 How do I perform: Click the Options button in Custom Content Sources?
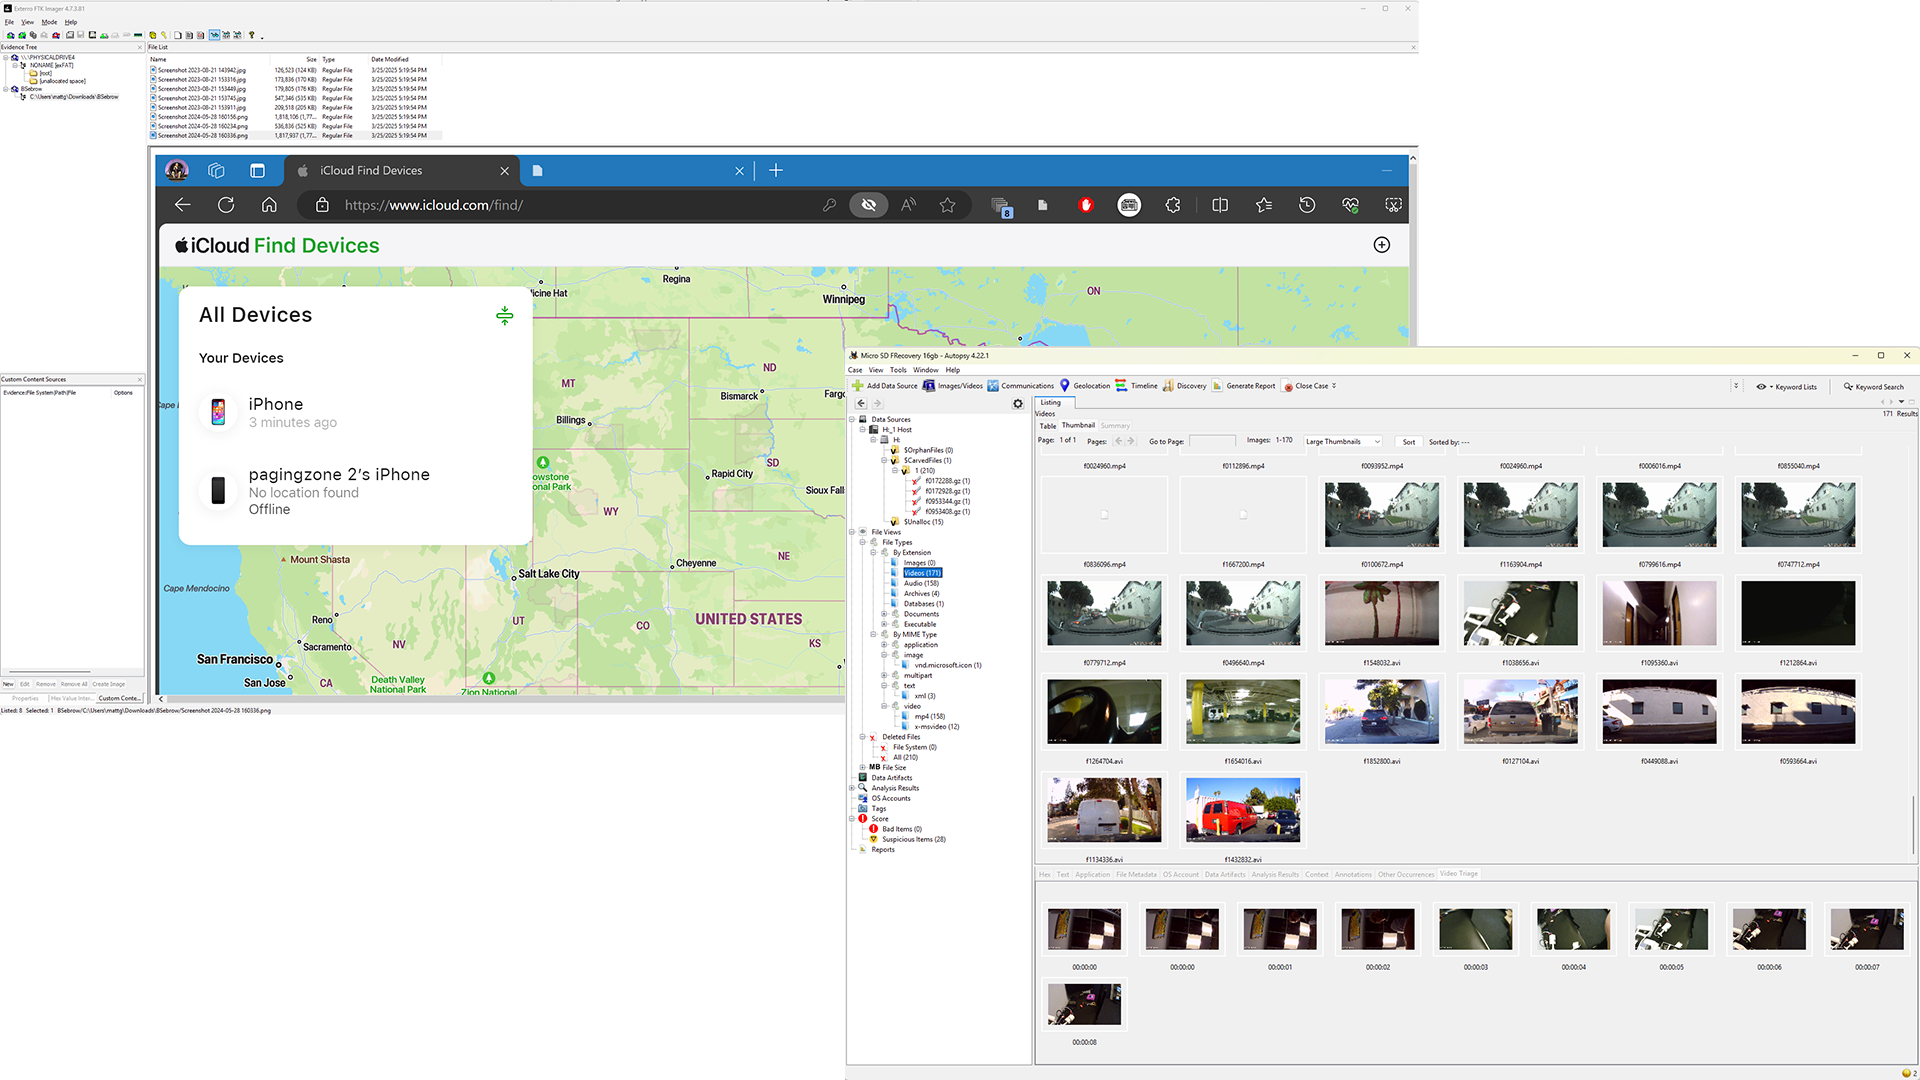pos(123,393)
